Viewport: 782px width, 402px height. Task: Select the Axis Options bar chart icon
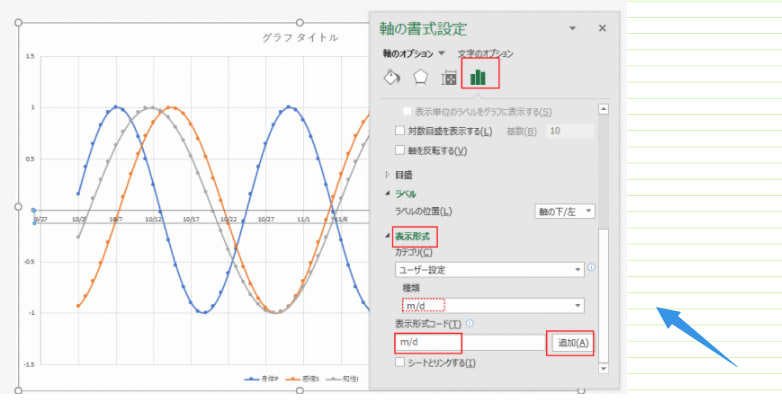point(478,76)
